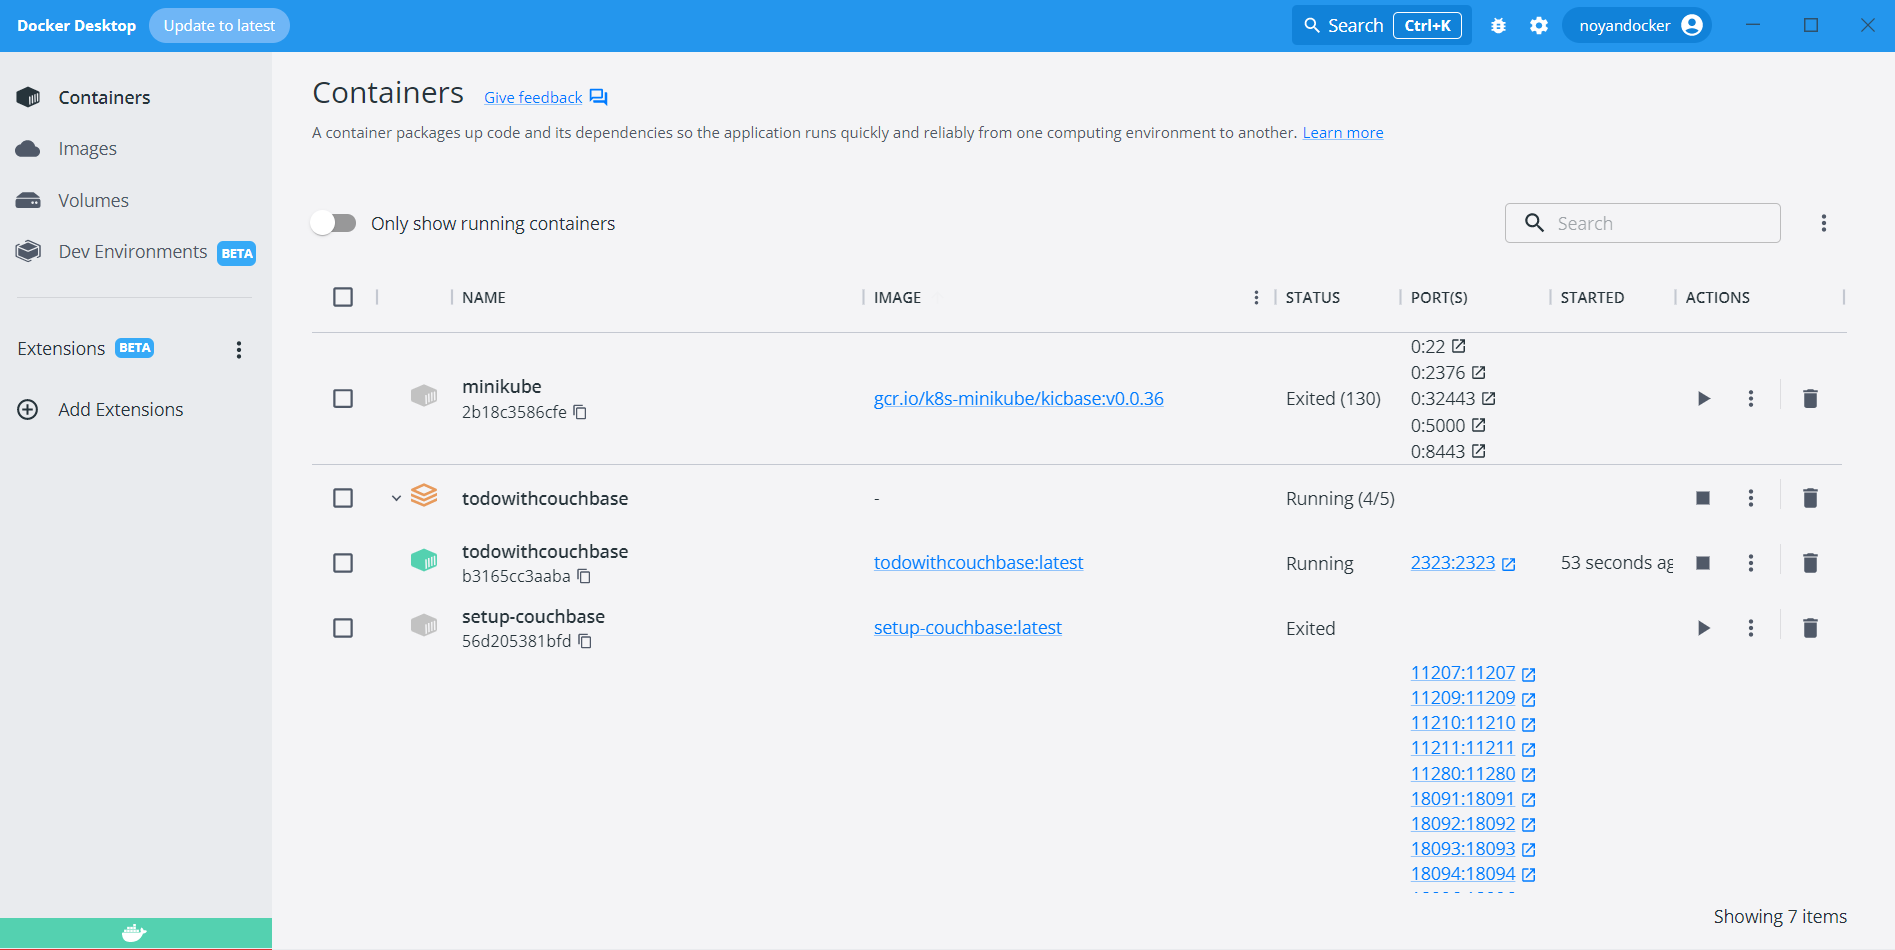Stop the running todowithcouchbase container
This screenshot has height=950, width=1895.
(x=1703, y=563)
